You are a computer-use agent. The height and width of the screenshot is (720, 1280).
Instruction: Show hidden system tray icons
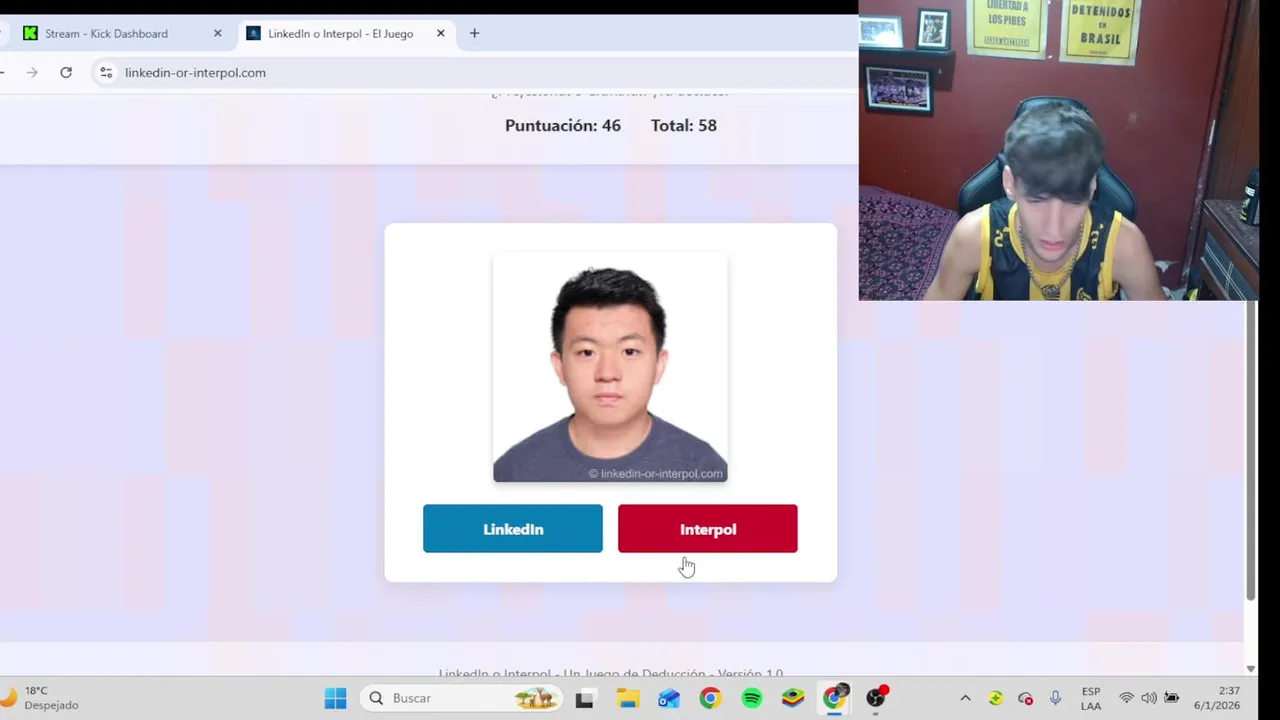pos(965,698)
